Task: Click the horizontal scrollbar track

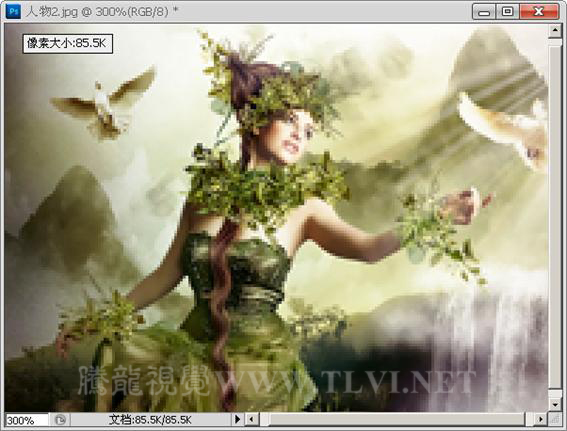Action: point(396,420)
